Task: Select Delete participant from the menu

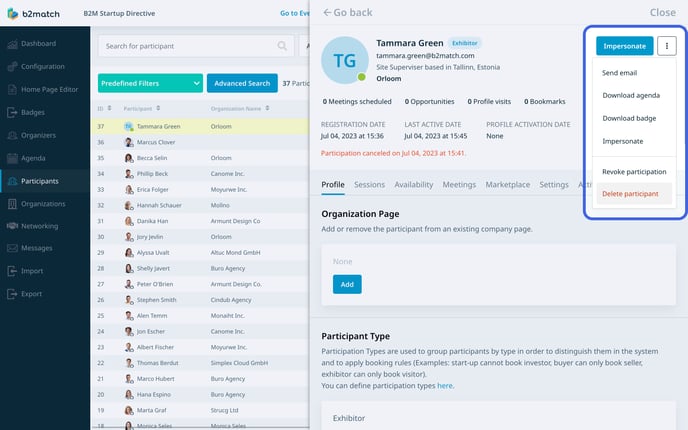Action: (630, 193)
